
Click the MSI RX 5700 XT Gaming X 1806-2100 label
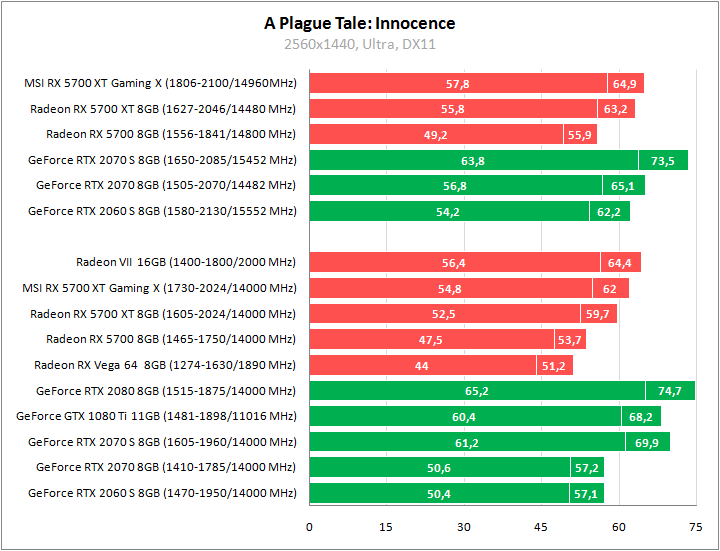(160, 83)
